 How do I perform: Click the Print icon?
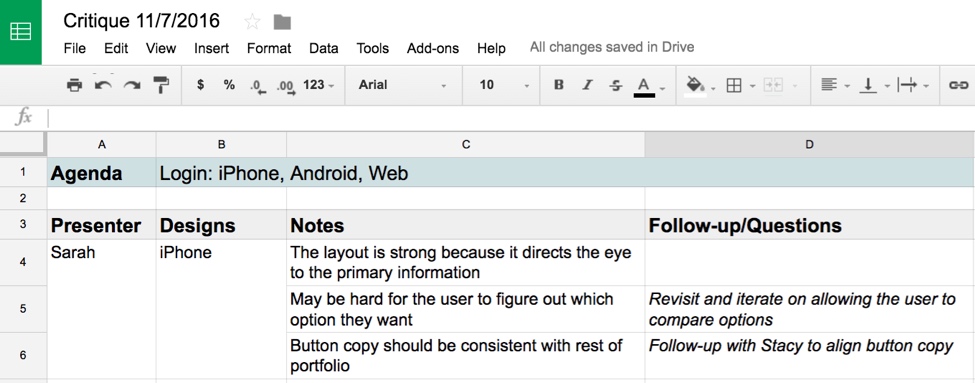(x=75, y=85)
